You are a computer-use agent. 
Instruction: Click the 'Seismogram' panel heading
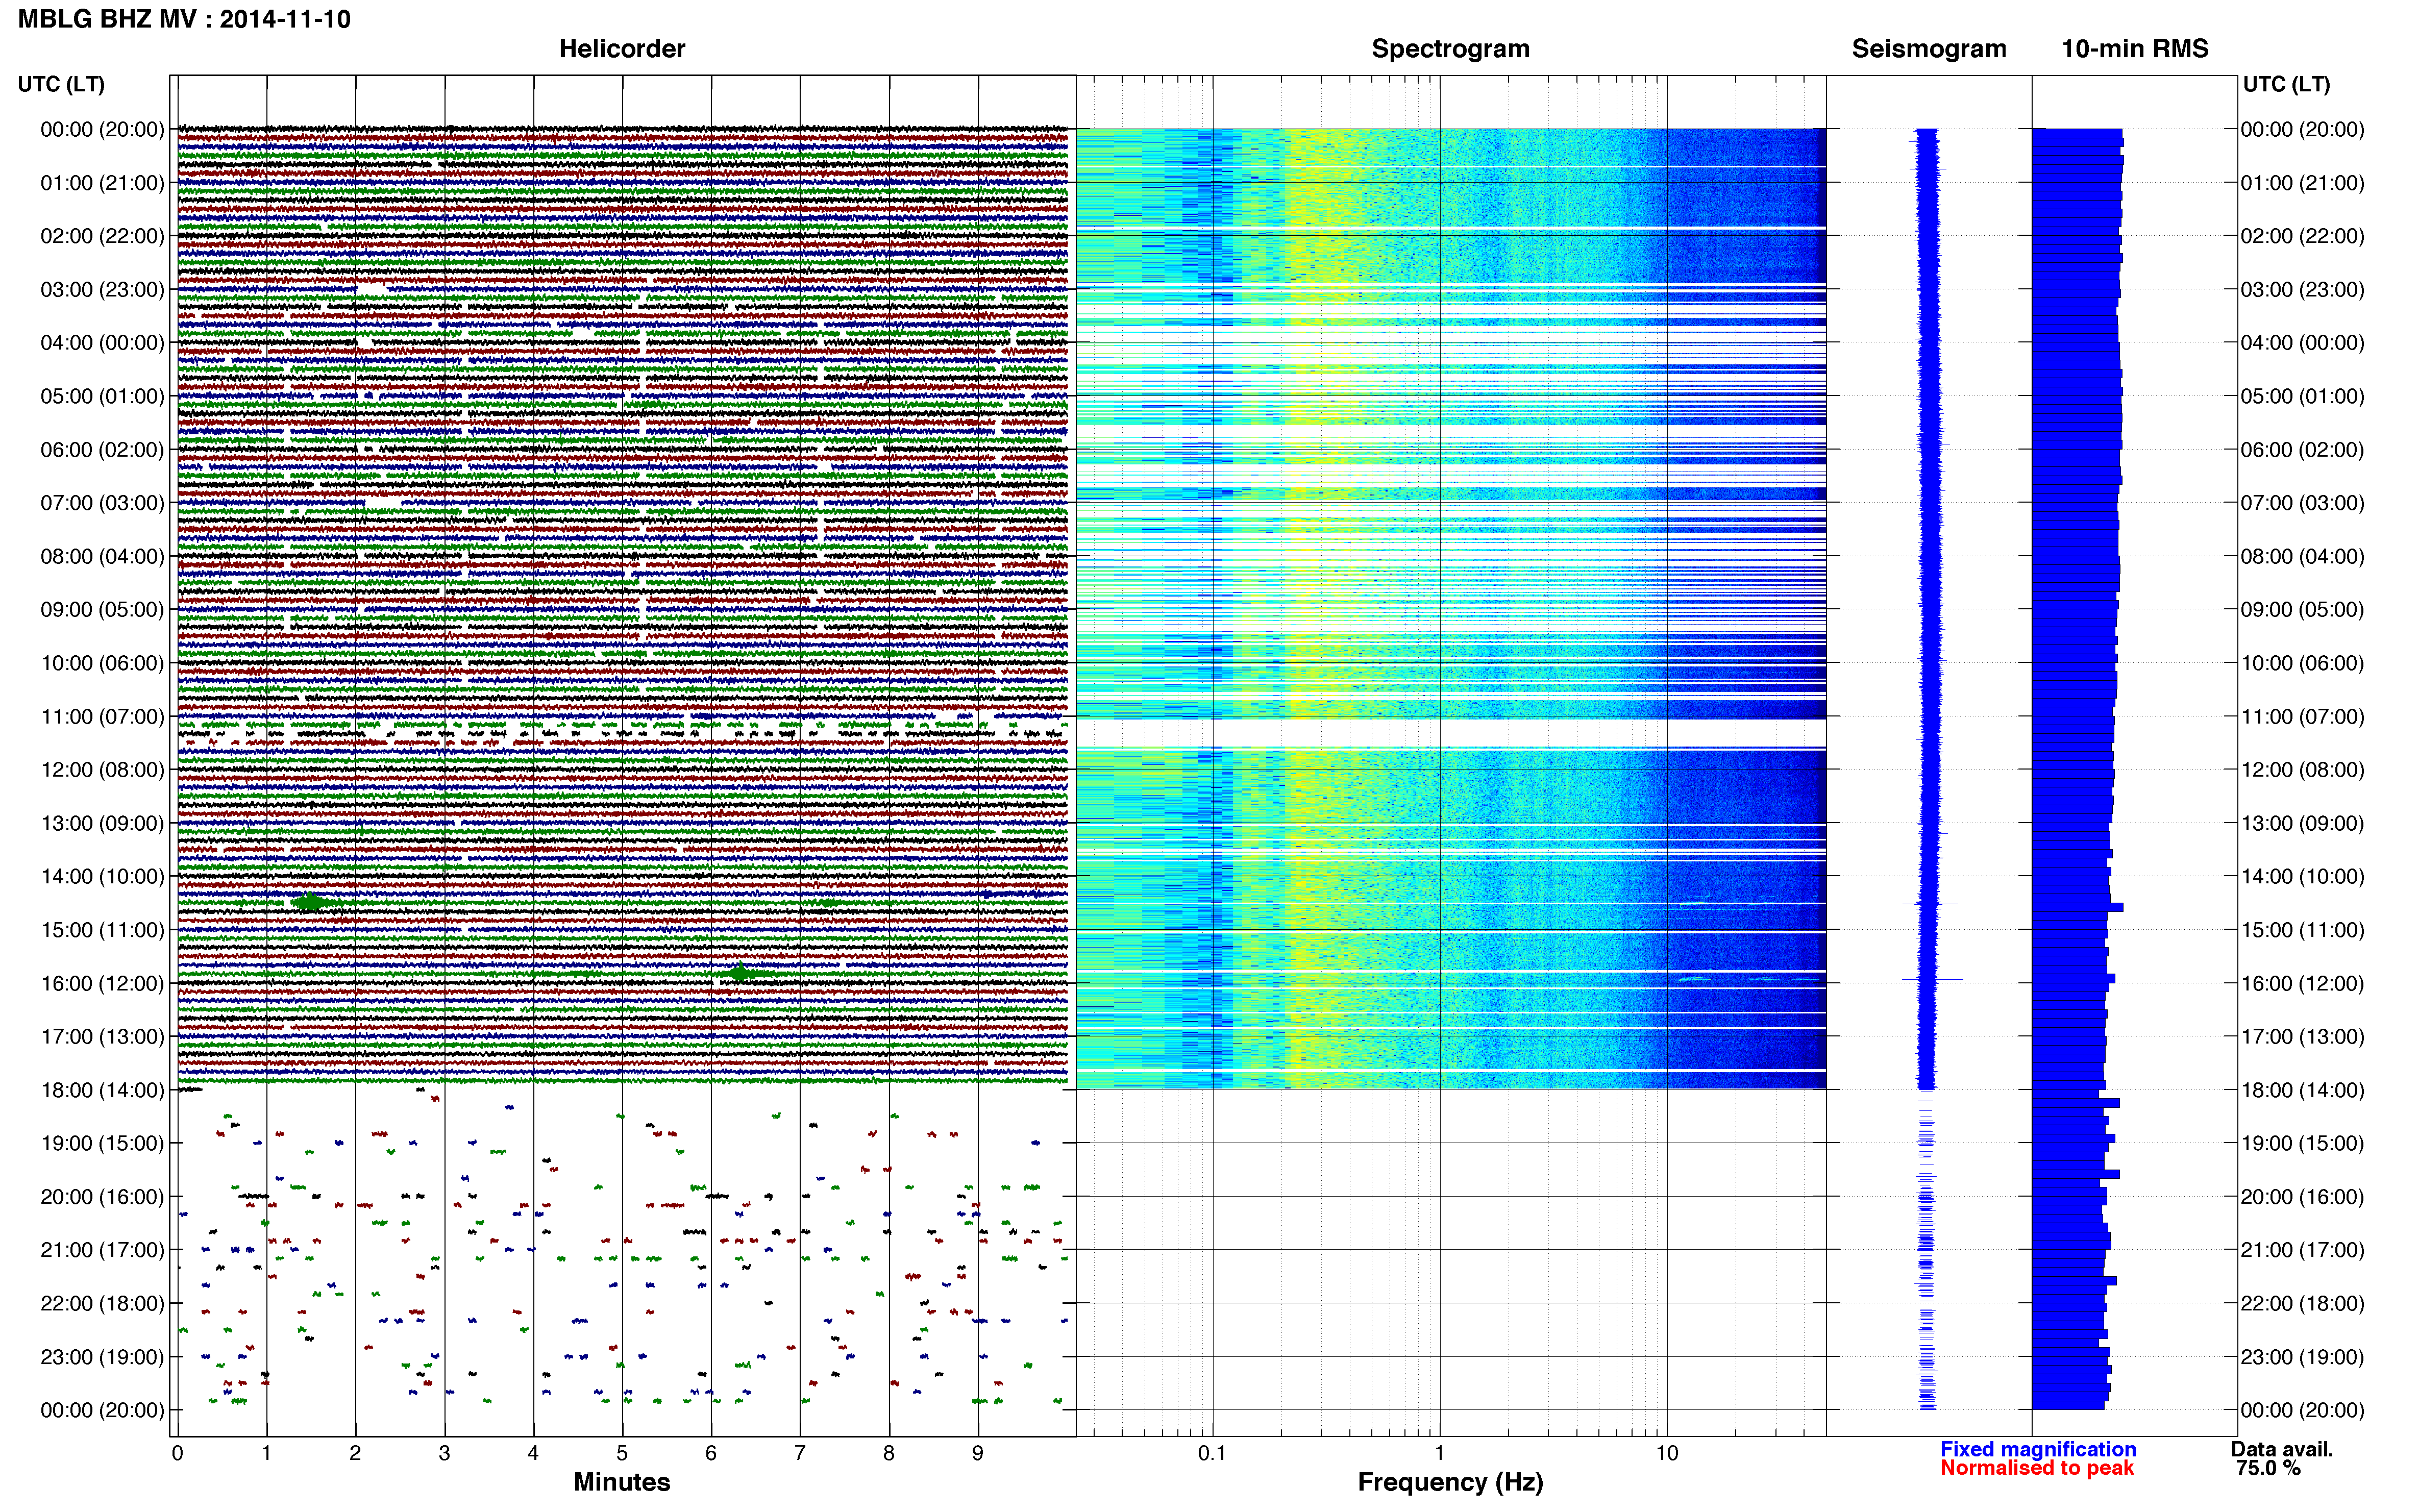click(x=1929, y=49)
